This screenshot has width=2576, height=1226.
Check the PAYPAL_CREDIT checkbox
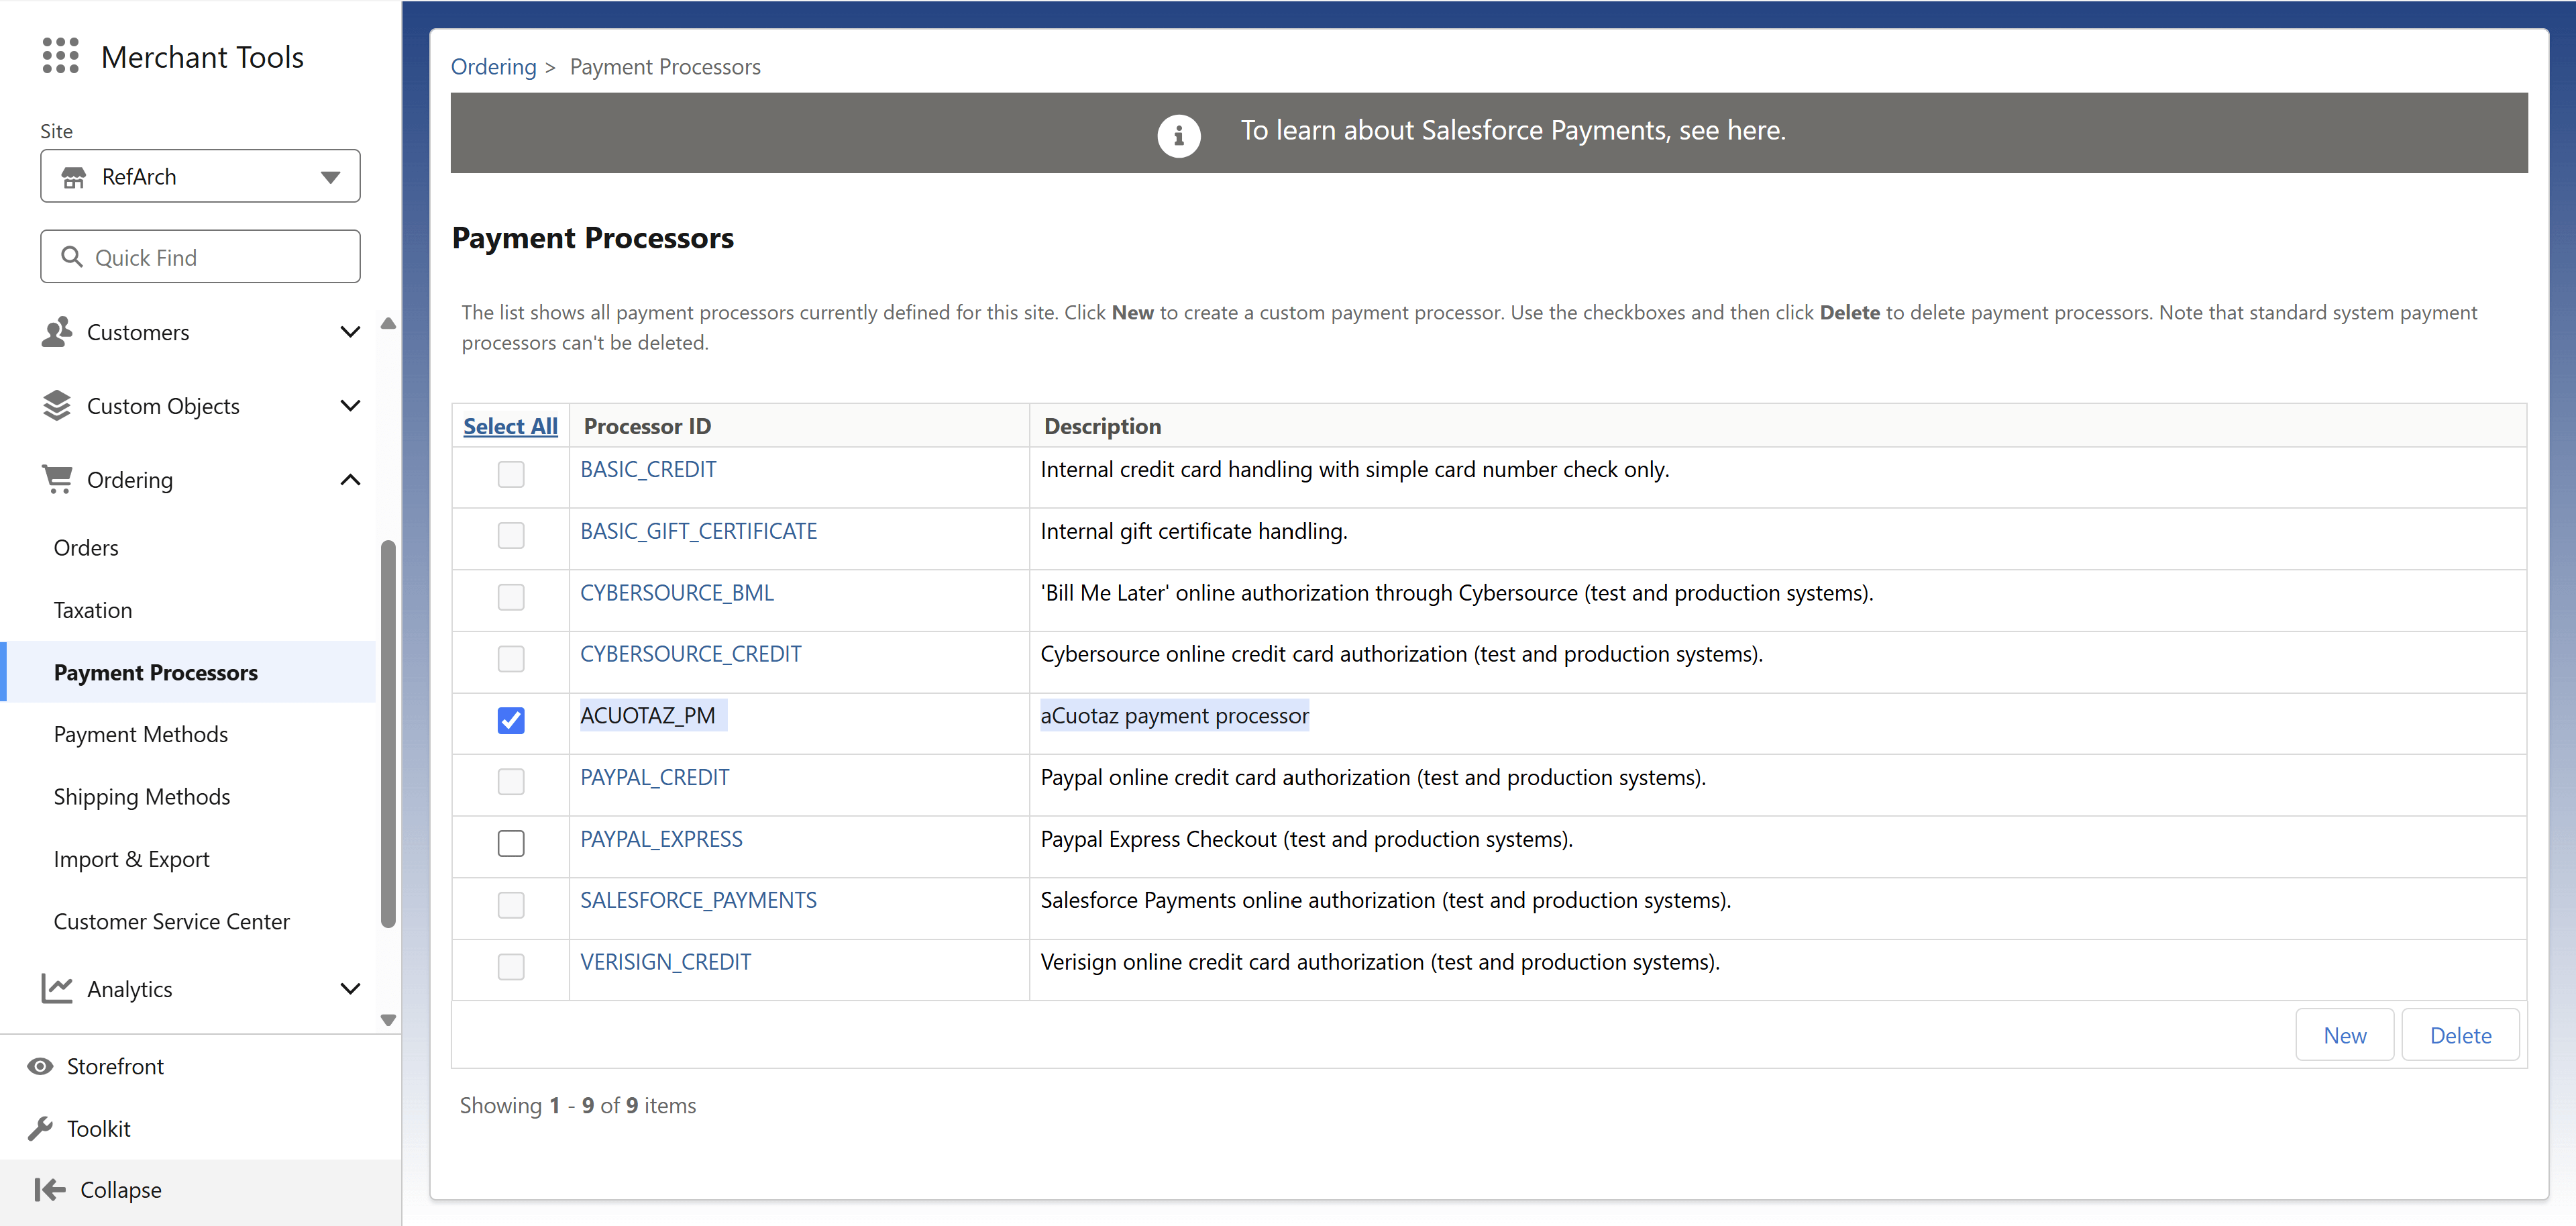point(511,781)
